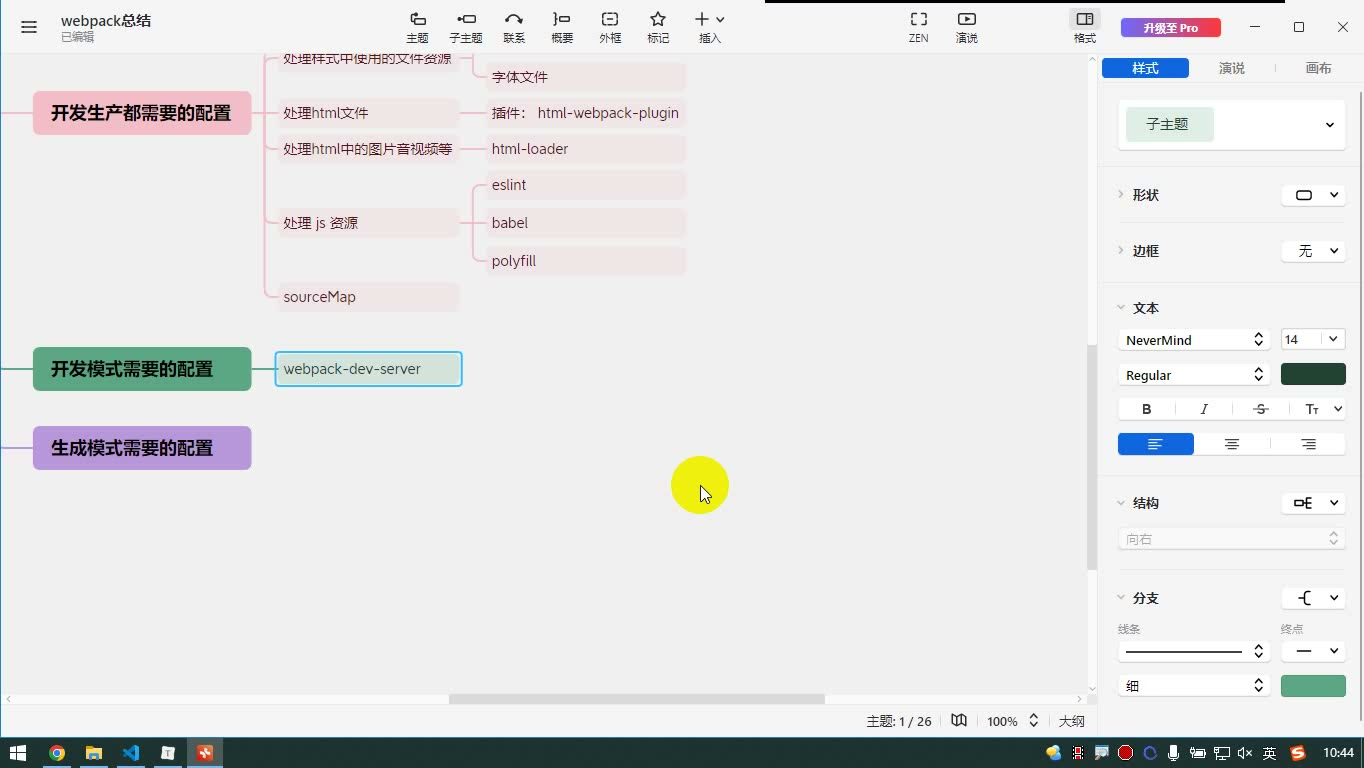
Task: Open the 子主题 style preset dropdown
Action: 1231,125
